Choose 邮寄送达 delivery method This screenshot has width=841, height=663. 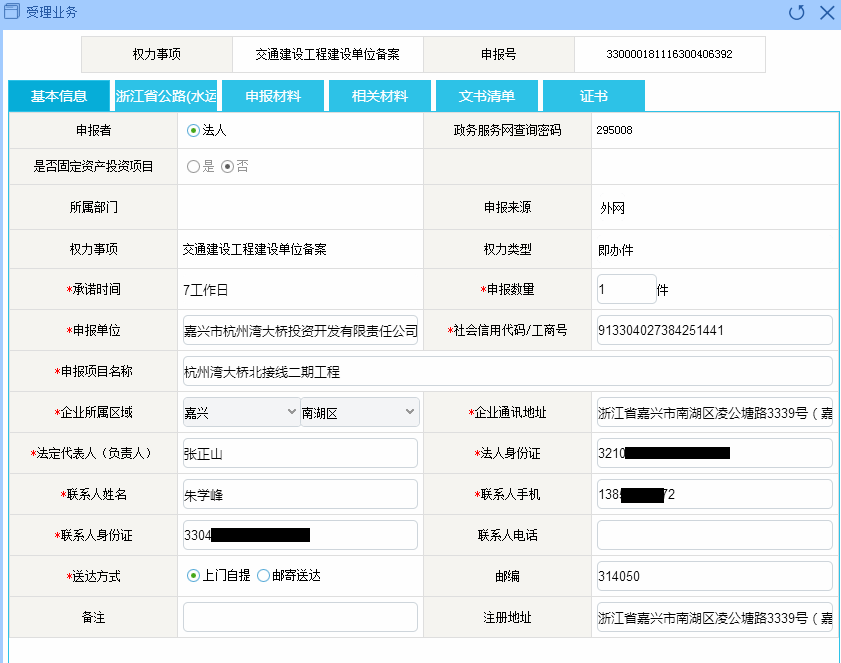point(263,575)
